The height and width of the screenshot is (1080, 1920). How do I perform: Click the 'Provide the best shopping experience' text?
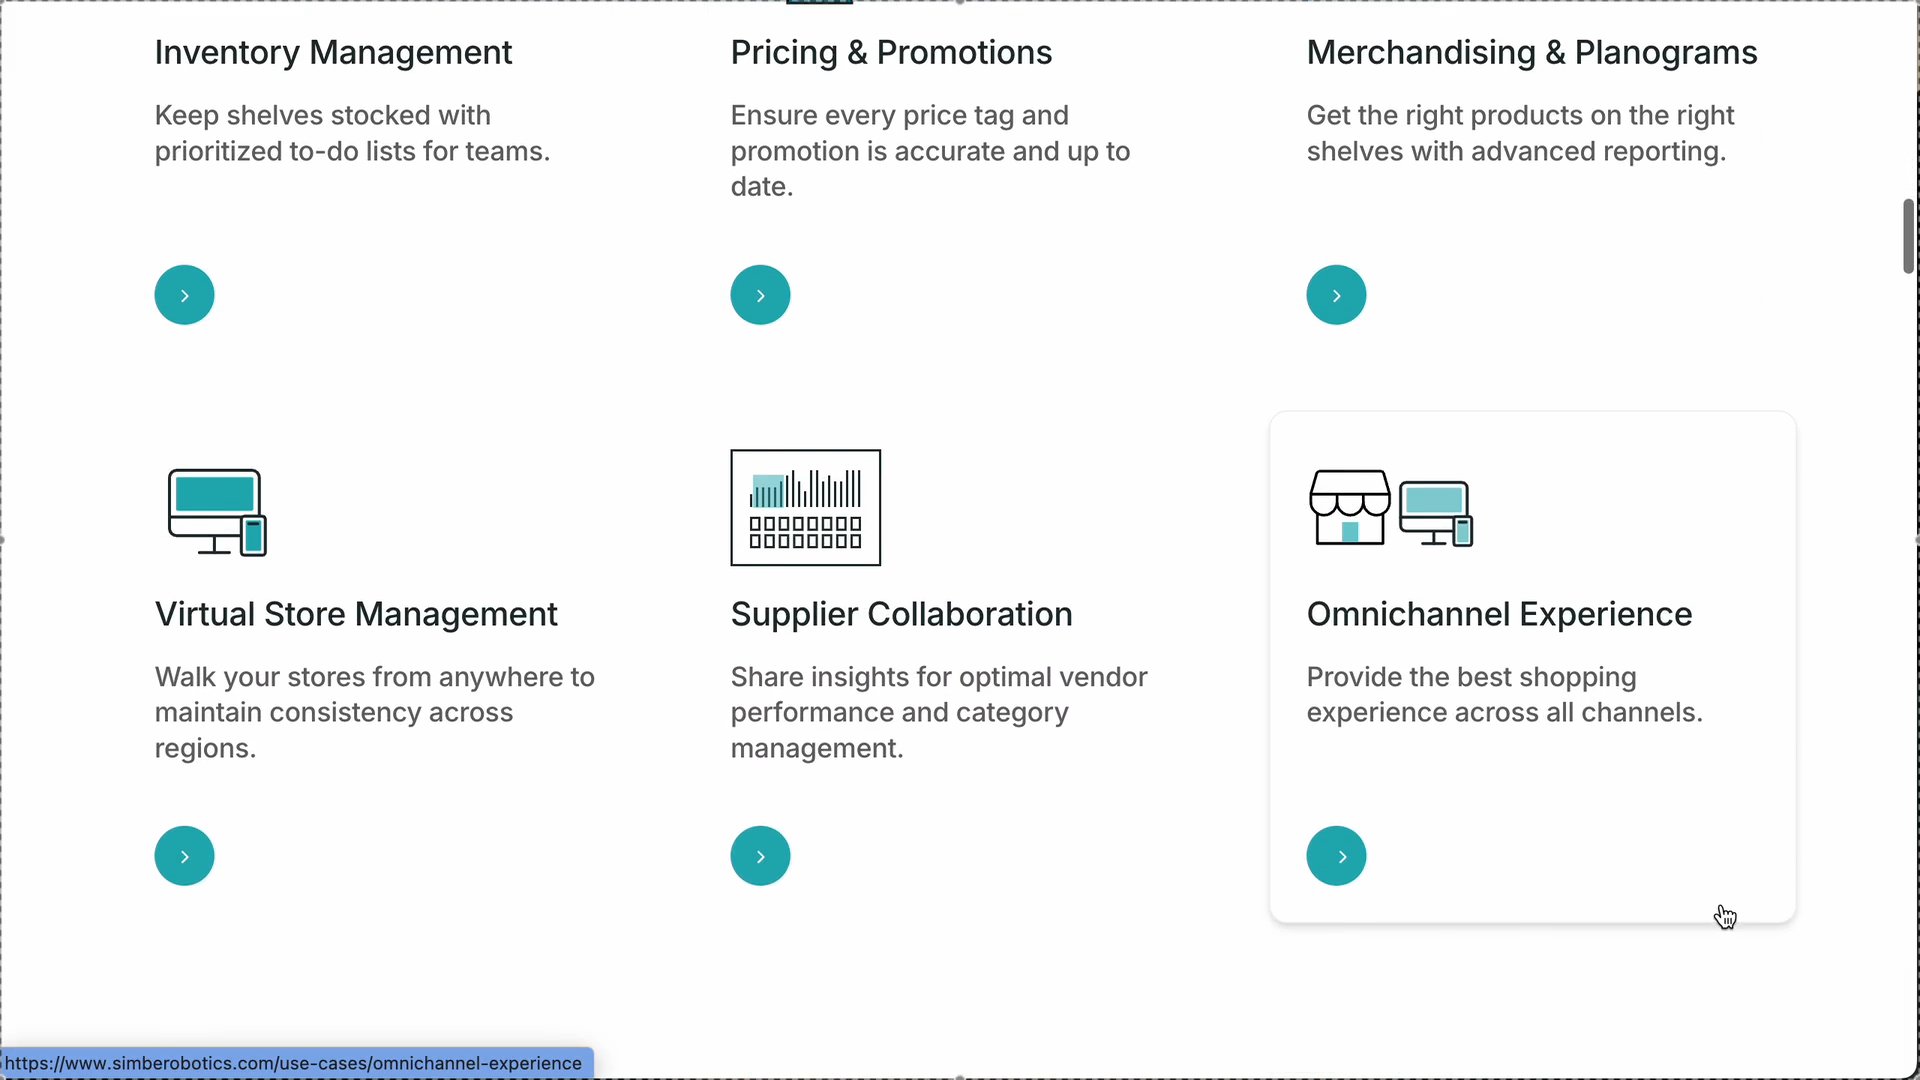(1504, 694)
